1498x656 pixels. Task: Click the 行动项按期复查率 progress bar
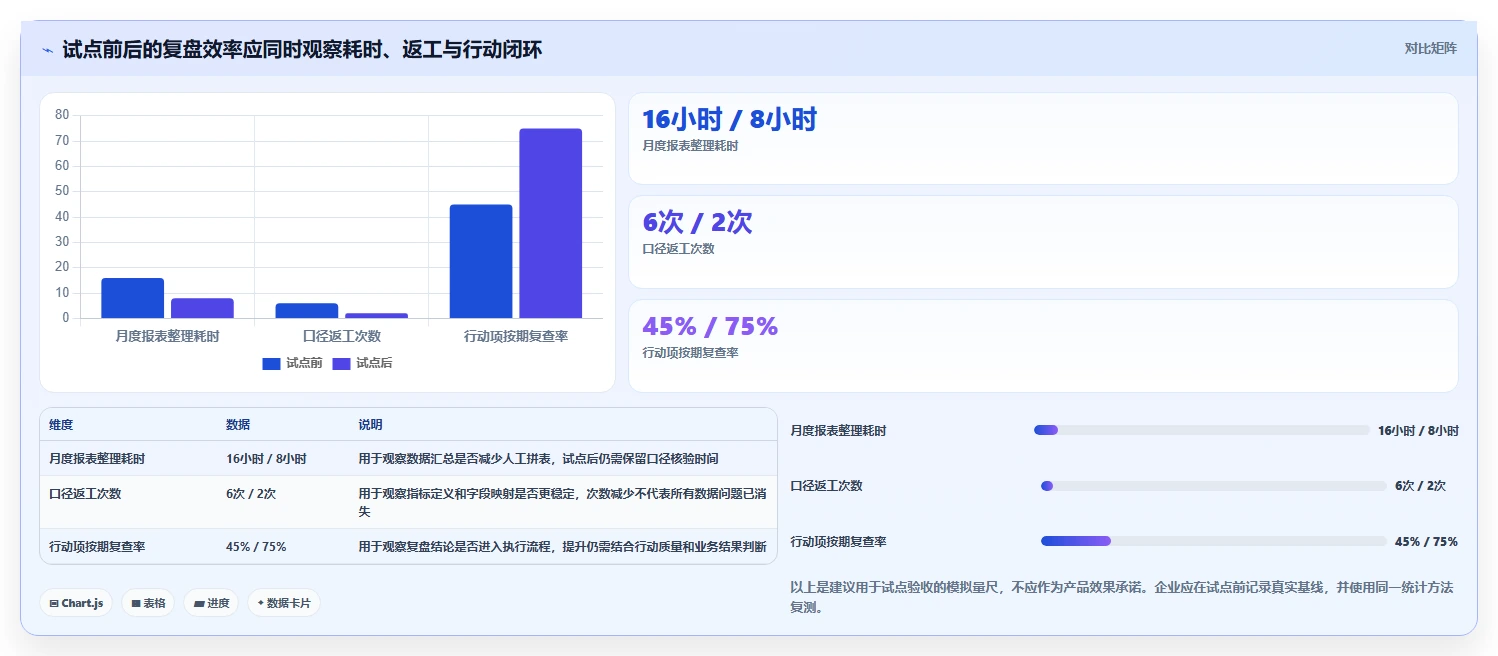pos(1214,541)
